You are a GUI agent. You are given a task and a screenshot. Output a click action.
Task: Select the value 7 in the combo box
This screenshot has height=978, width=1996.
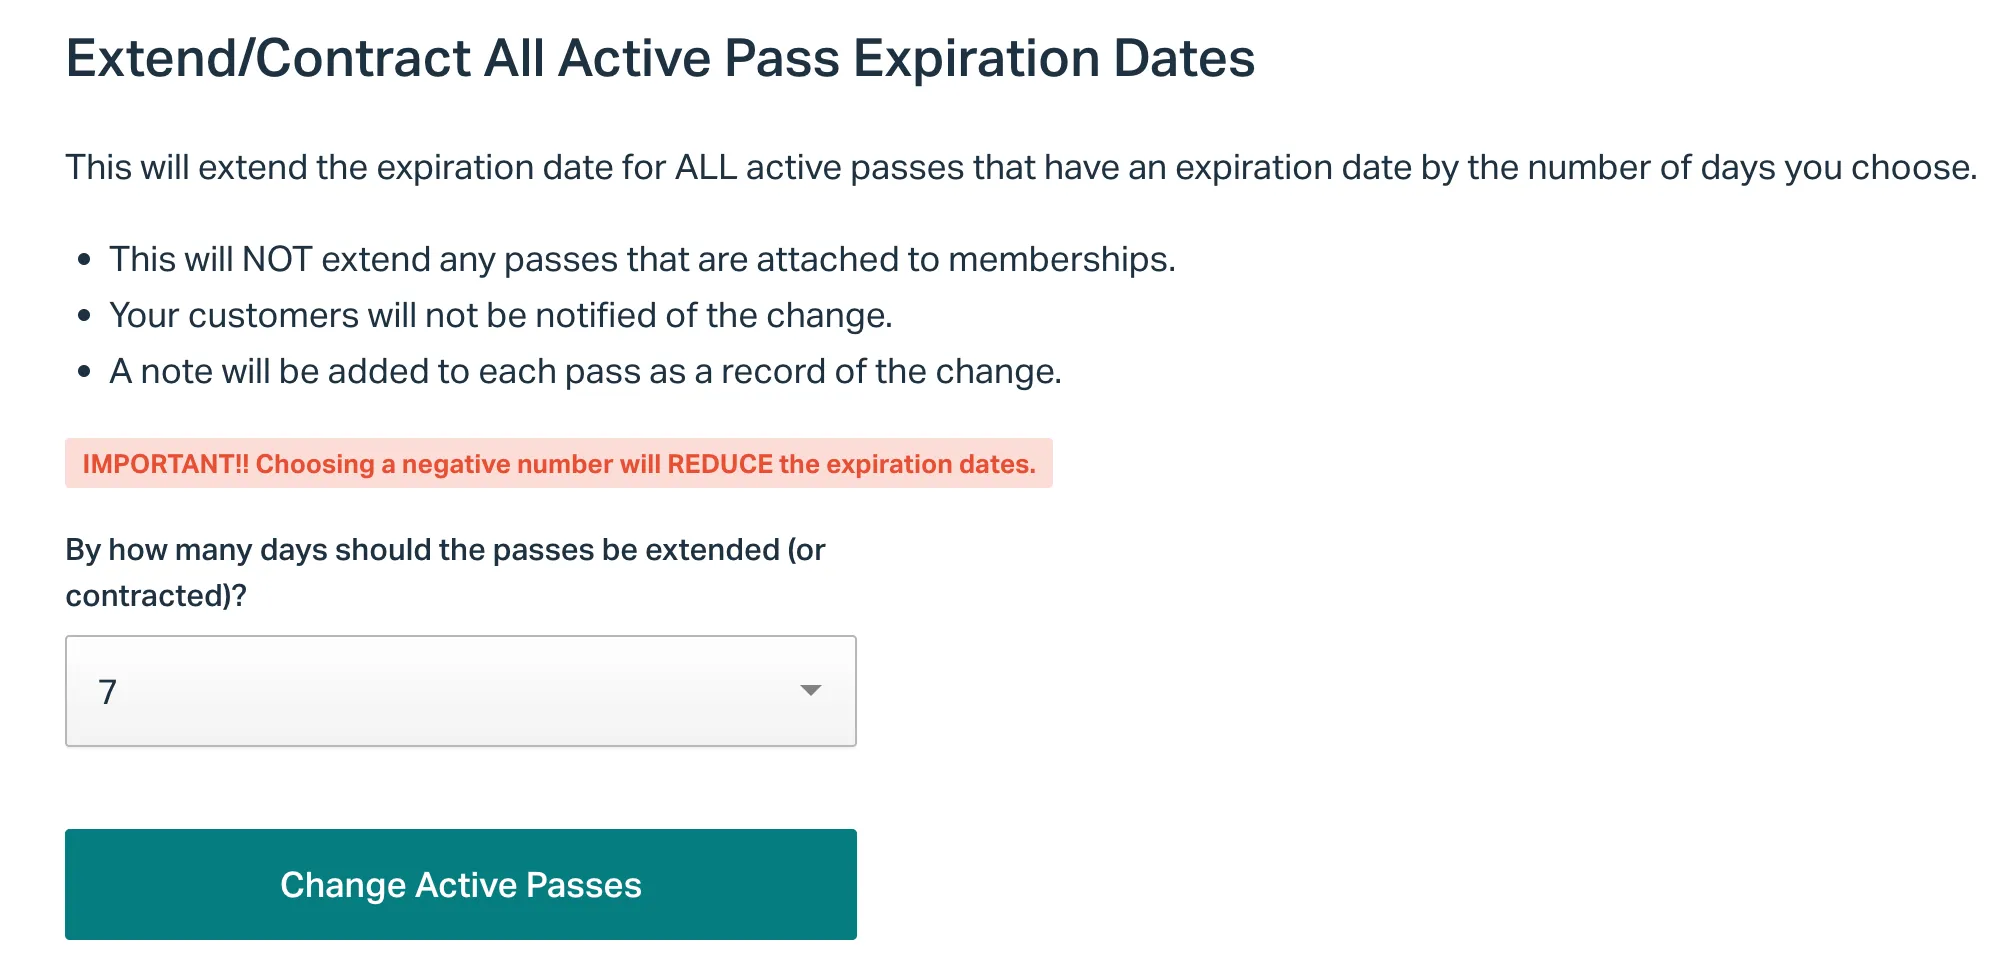pyautogui.click(x=108, y=692)
